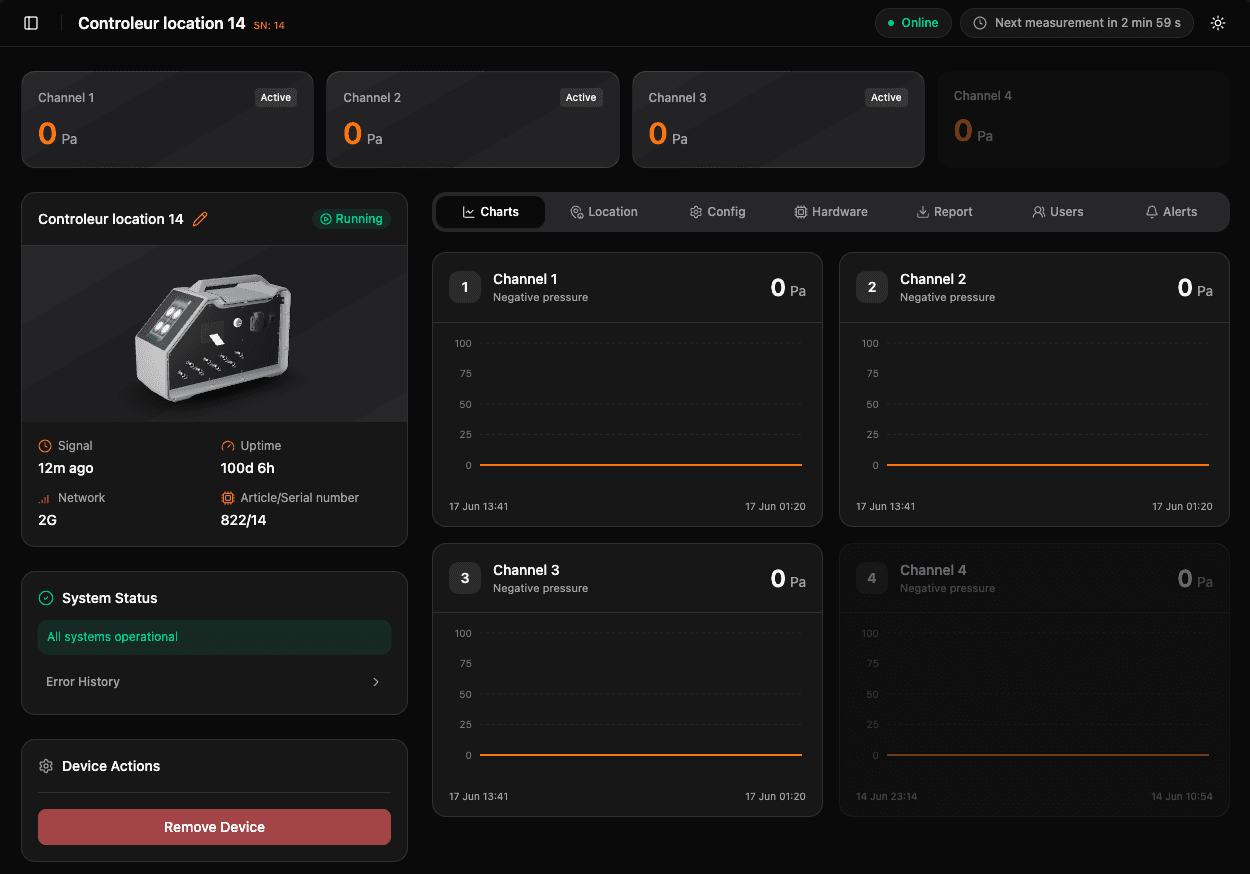Click the Online status badge
1250x874 pixels.
913,23
